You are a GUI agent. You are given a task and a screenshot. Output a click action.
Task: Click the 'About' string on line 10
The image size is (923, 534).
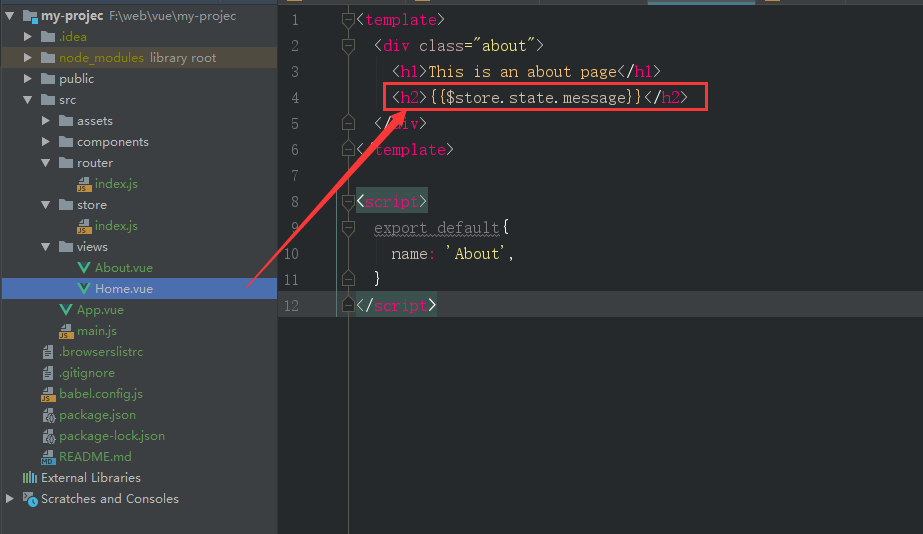474,254
